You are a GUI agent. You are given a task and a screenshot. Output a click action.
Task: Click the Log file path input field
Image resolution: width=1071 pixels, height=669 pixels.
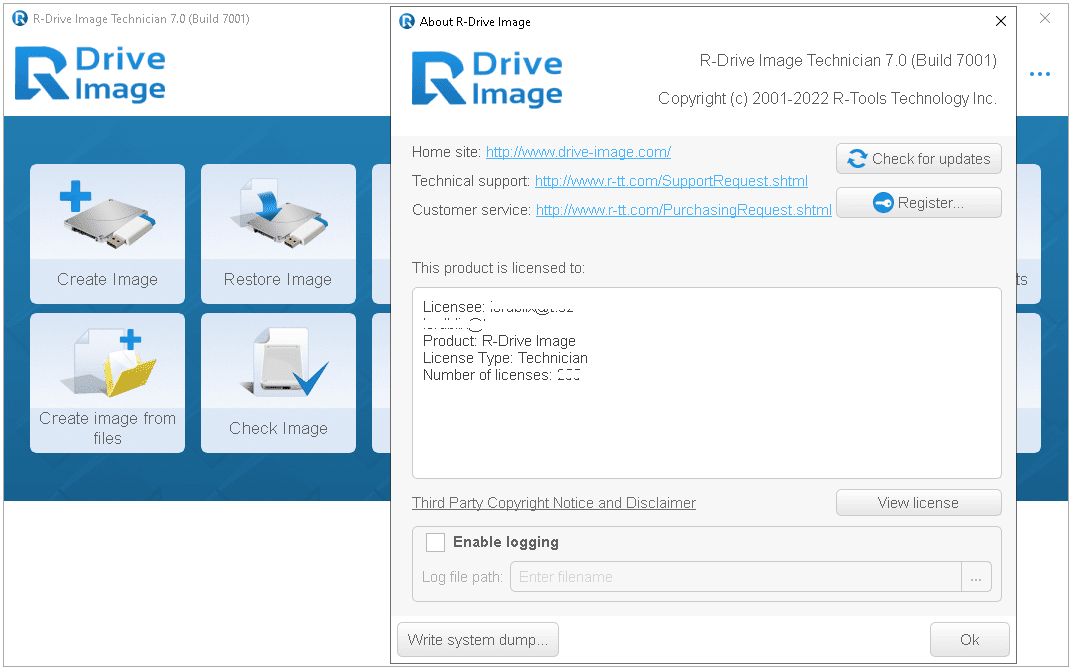pyautogui.click(x=736, y=577)
